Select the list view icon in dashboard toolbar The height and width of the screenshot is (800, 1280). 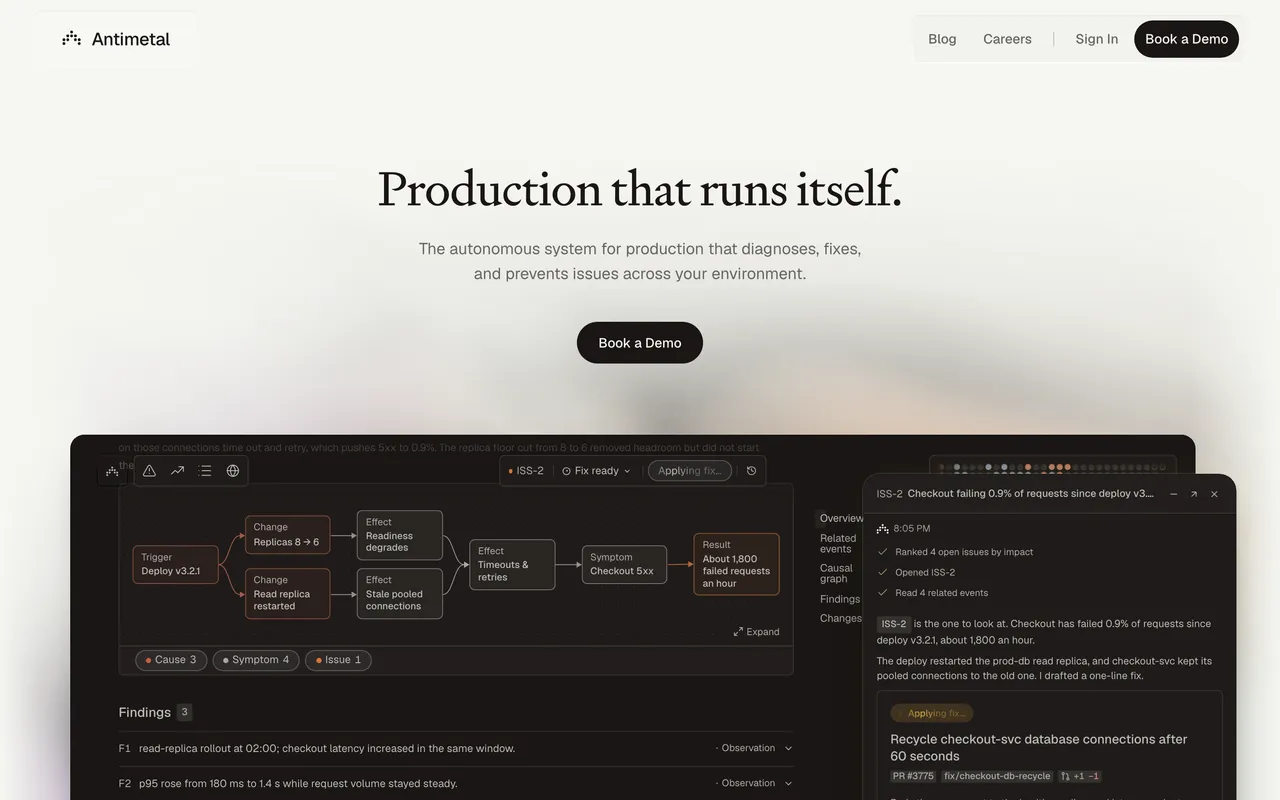(205, 471)
